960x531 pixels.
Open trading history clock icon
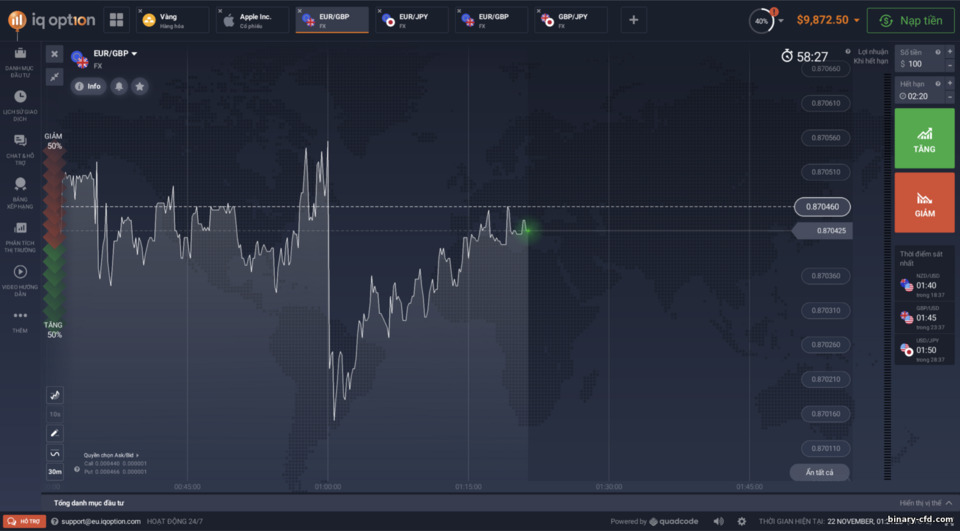click(20, 97)
